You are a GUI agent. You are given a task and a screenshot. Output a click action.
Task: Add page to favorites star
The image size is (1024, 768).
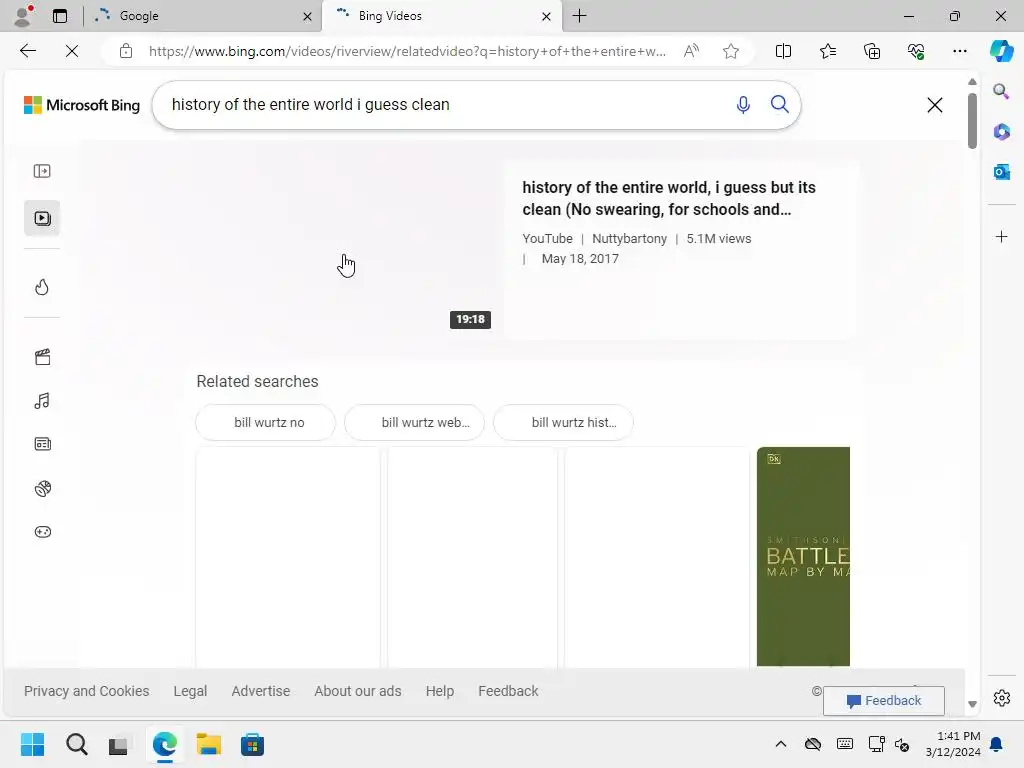pyautogui.click(x=731, y=51)
